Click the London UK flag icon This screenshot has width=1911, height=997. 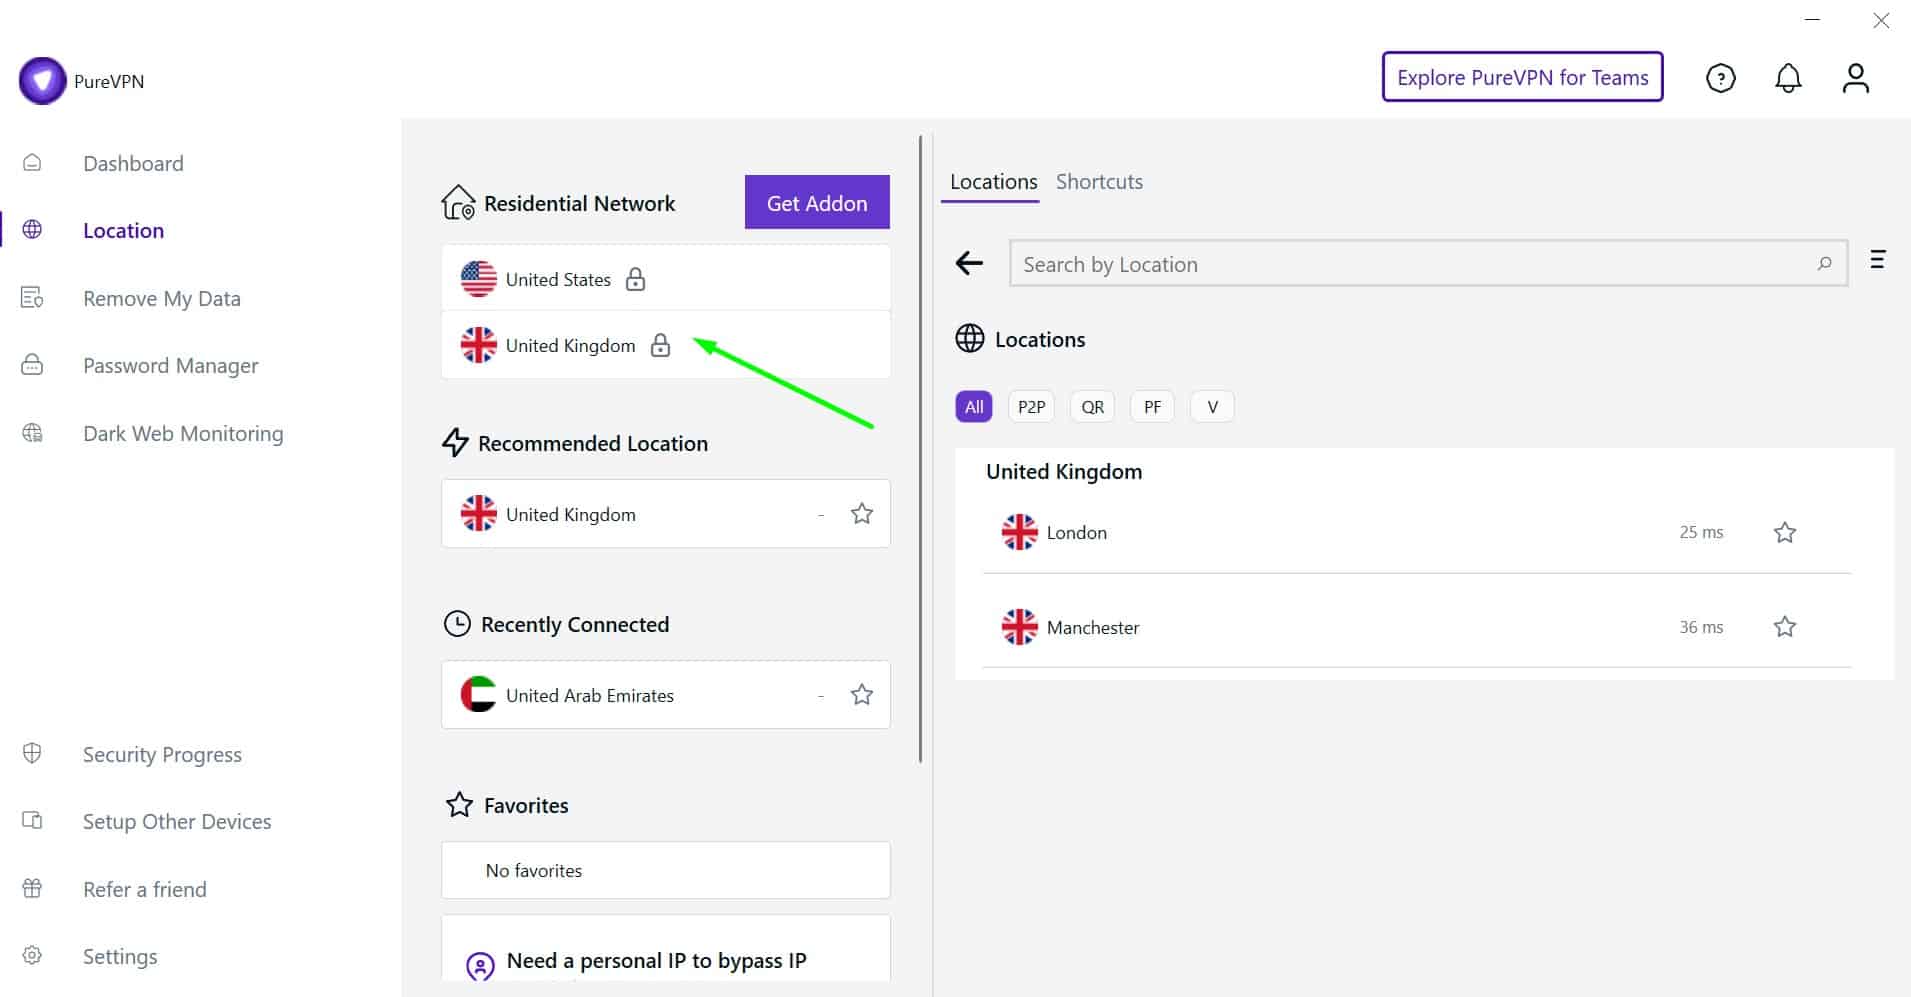click(1019, 532)
